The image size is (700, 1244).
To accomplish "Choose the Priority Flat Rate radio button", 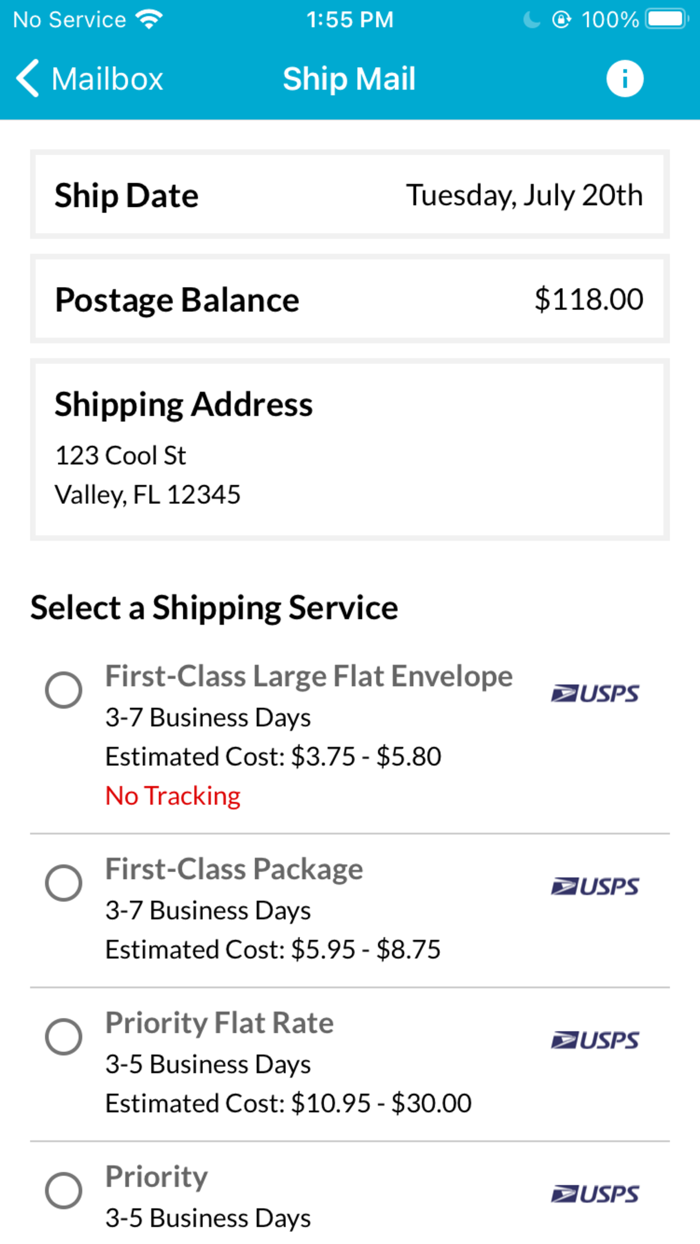I will tap(64, 1037).
